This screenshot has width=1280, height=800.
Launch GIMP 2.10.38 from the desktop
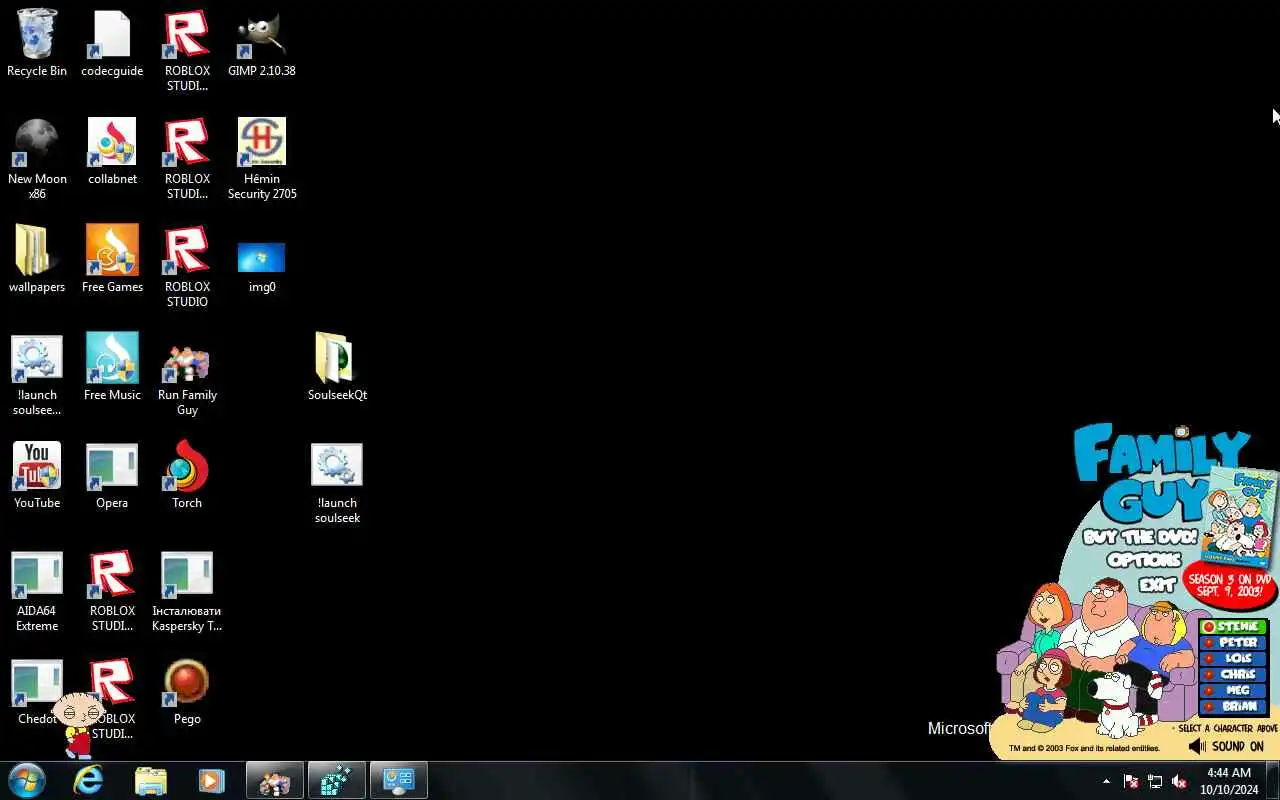(x=262, y=43)
